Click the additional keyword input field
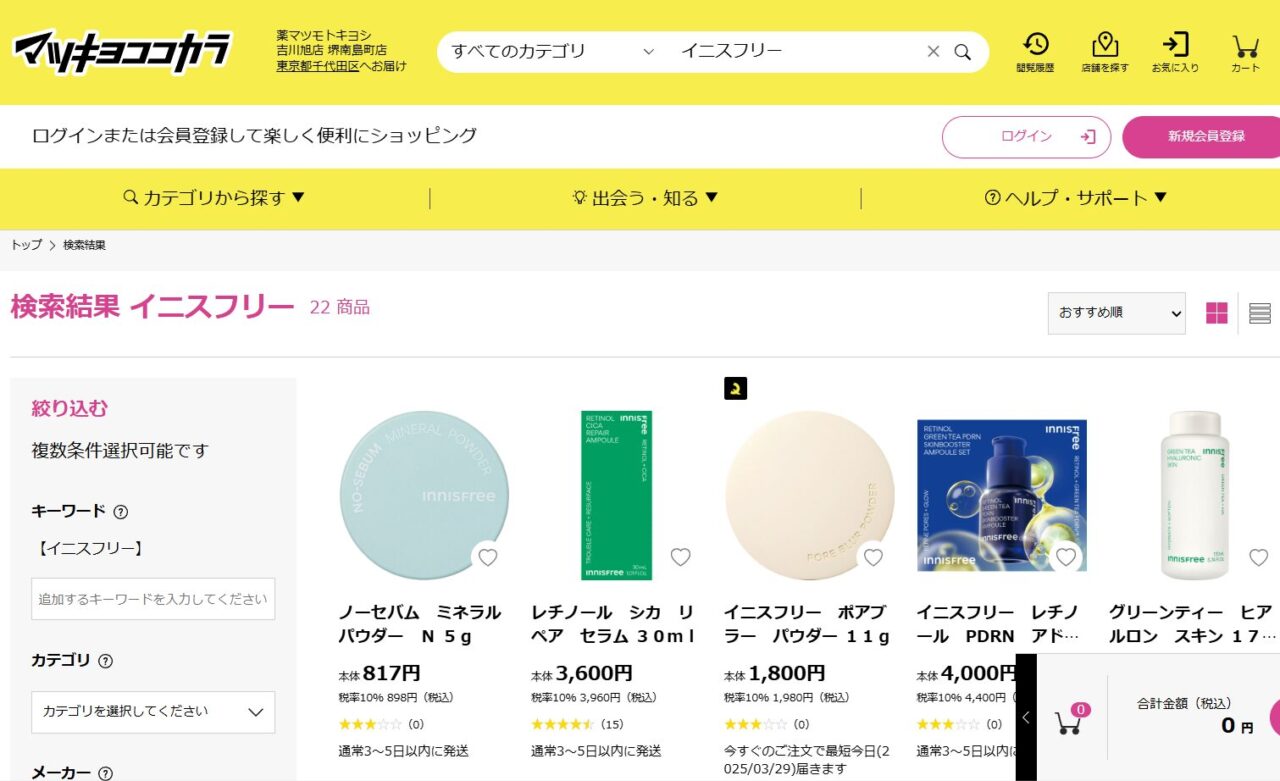 153,599
